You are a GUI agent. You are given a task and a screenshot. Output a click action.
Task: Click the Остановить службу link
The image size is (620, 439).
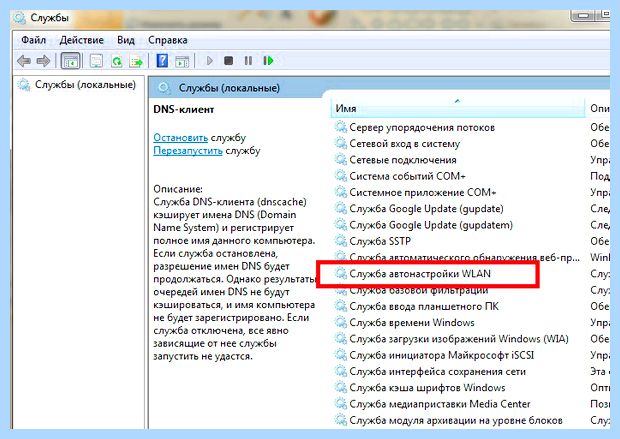point(180,138)
